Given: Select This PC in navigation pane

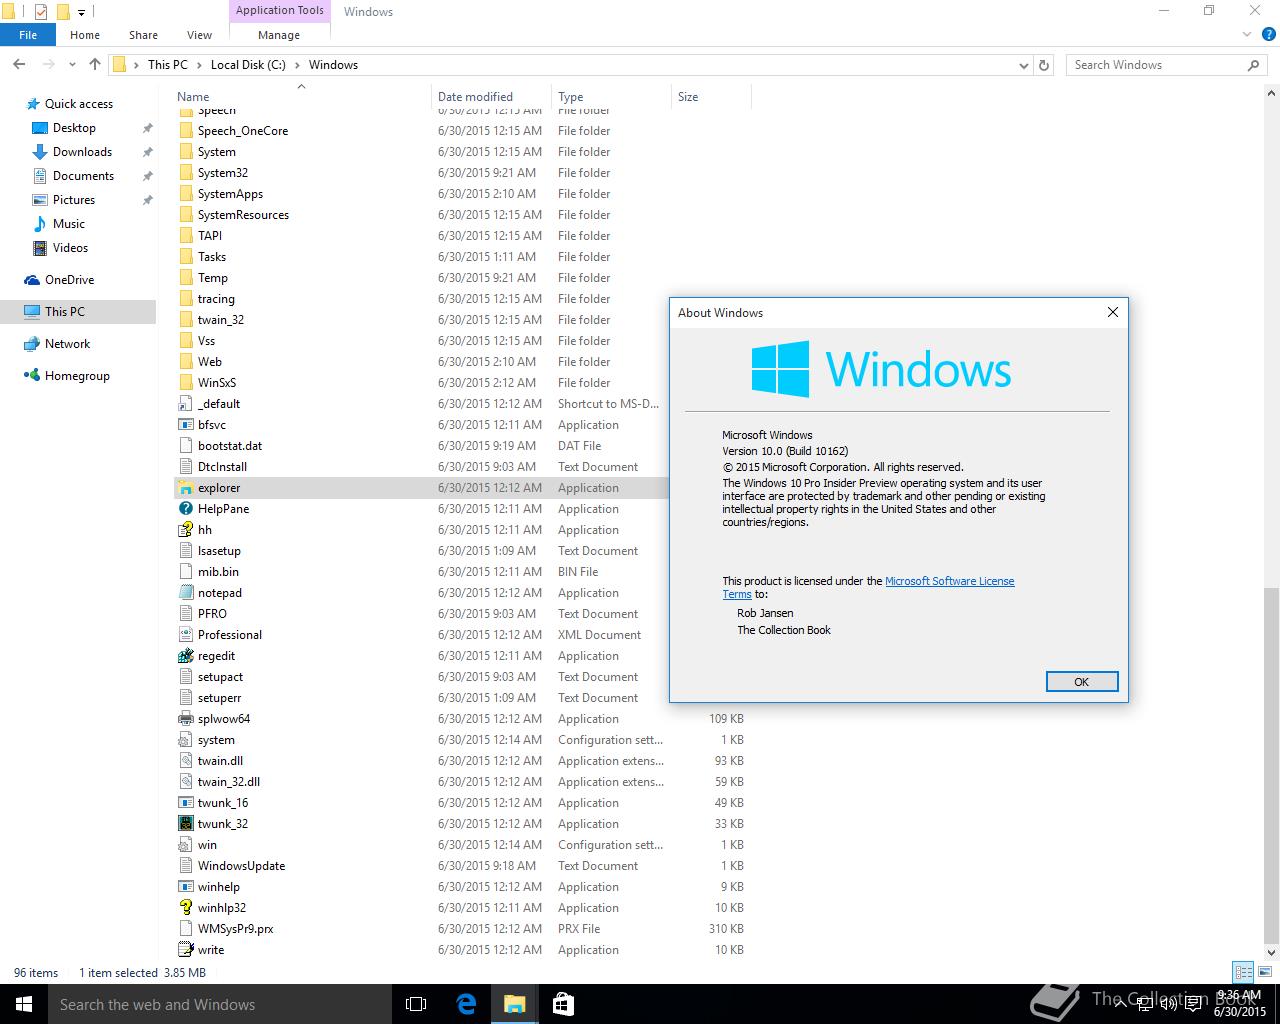Looking at the screenshot, I should [78, 312].
